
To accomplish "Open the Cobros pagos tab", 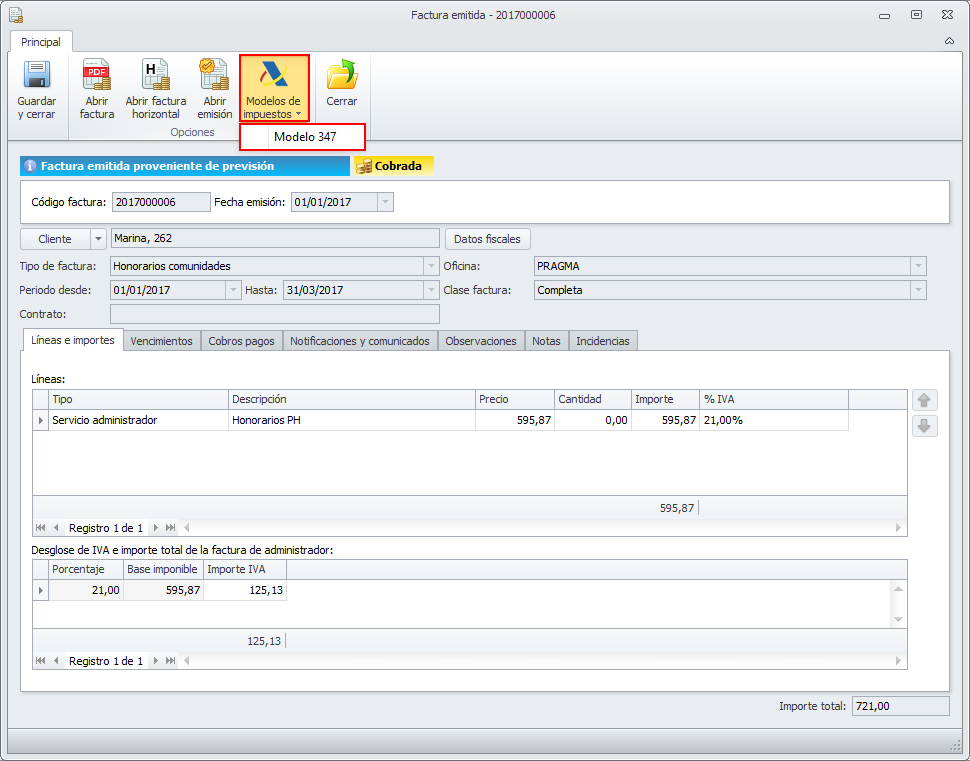I will 241,341.
